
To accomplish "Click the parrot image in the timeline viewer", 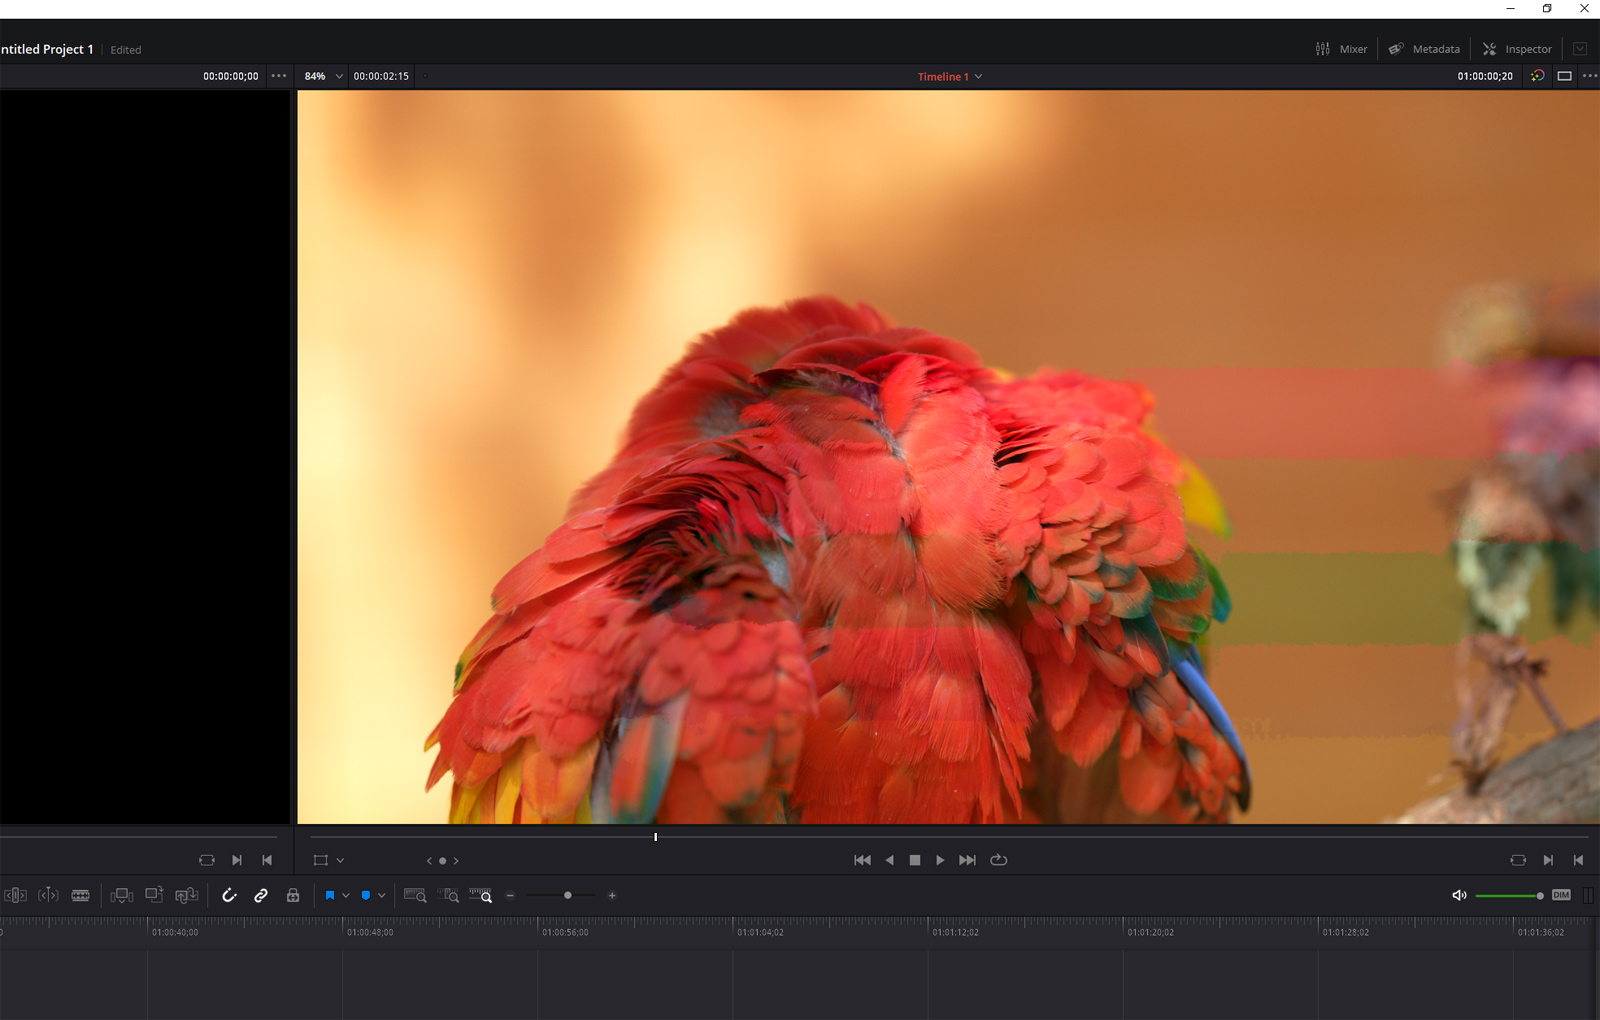I will click(948, 457).
